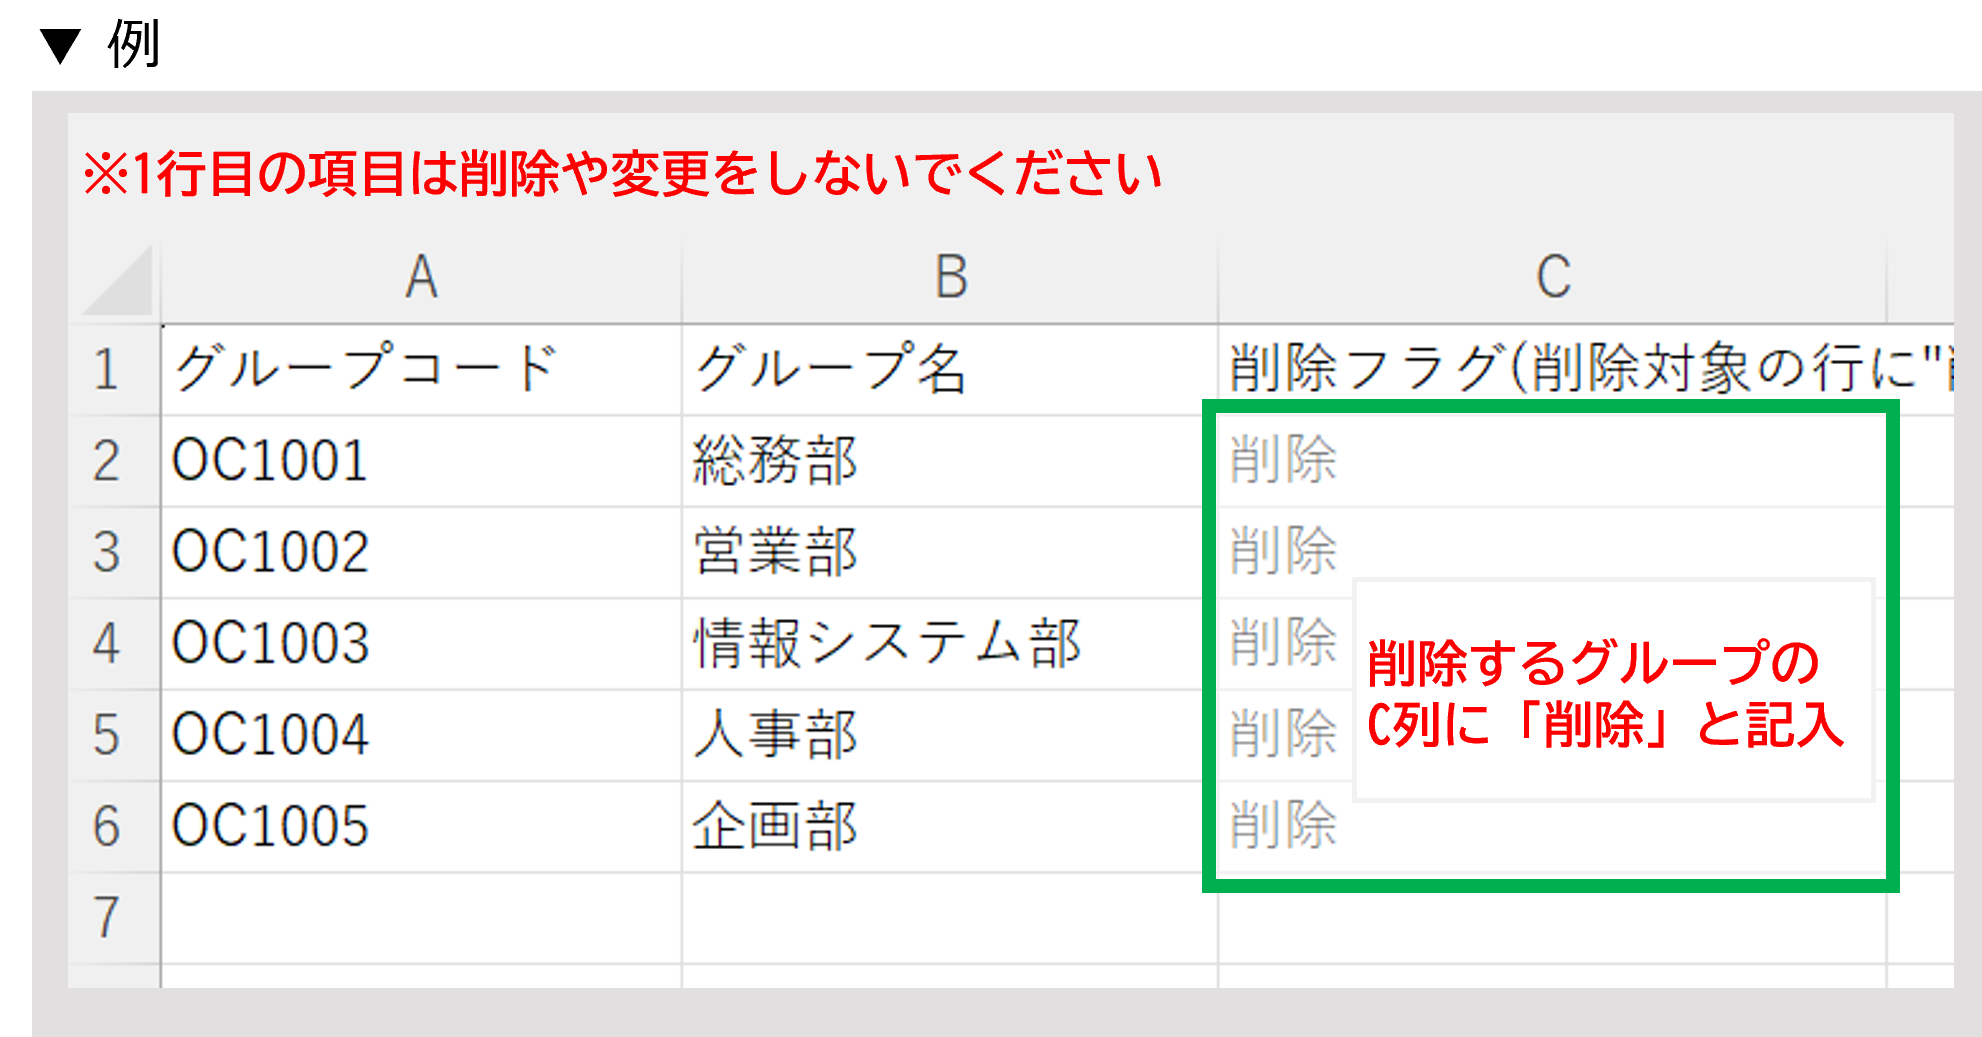This screenshot has height=1037, width=1982.
Task: Click cell containing OC1002
Action: (420, 553)
